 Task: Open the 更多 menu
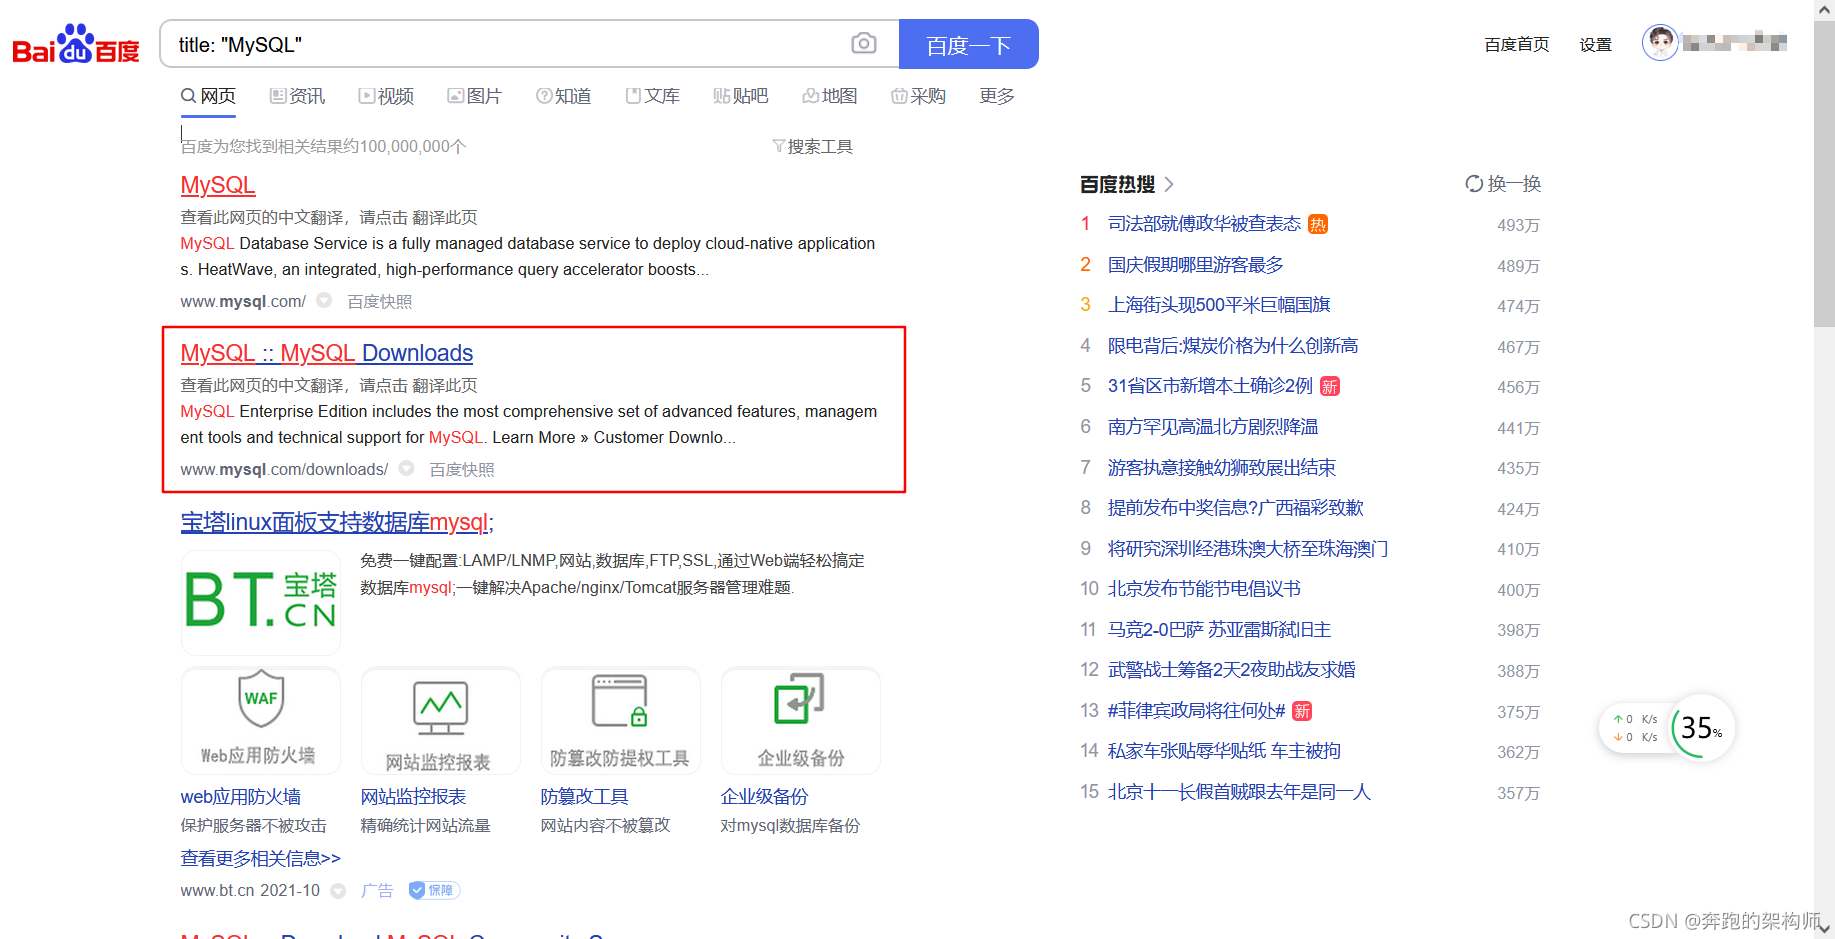tap(997, 96)
